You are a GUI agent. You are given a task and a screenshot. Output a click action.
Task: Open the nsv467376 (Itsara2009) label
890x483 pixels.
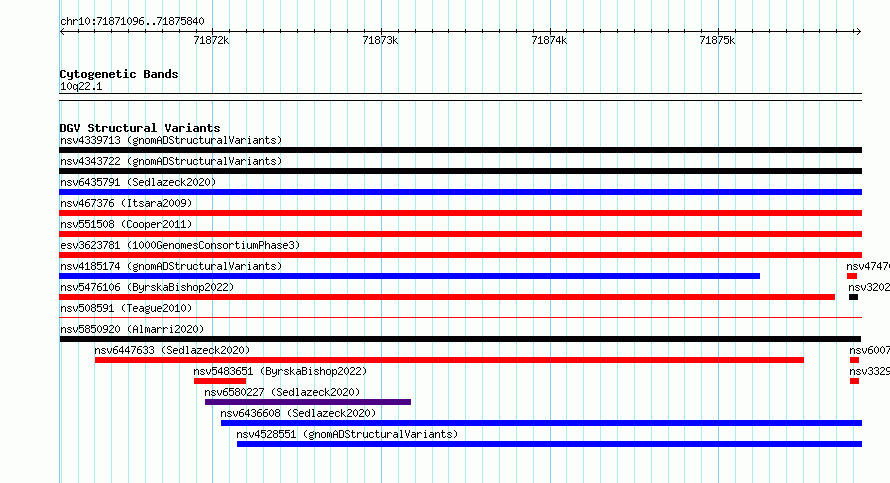126,203
